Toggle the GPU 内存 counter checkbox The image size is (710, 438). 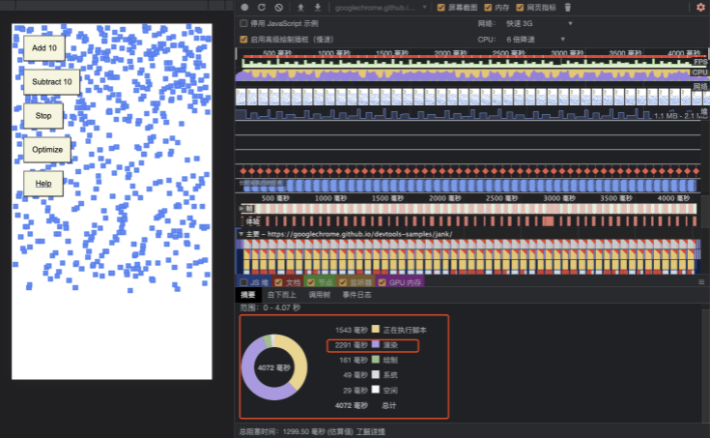click(382, 283)
